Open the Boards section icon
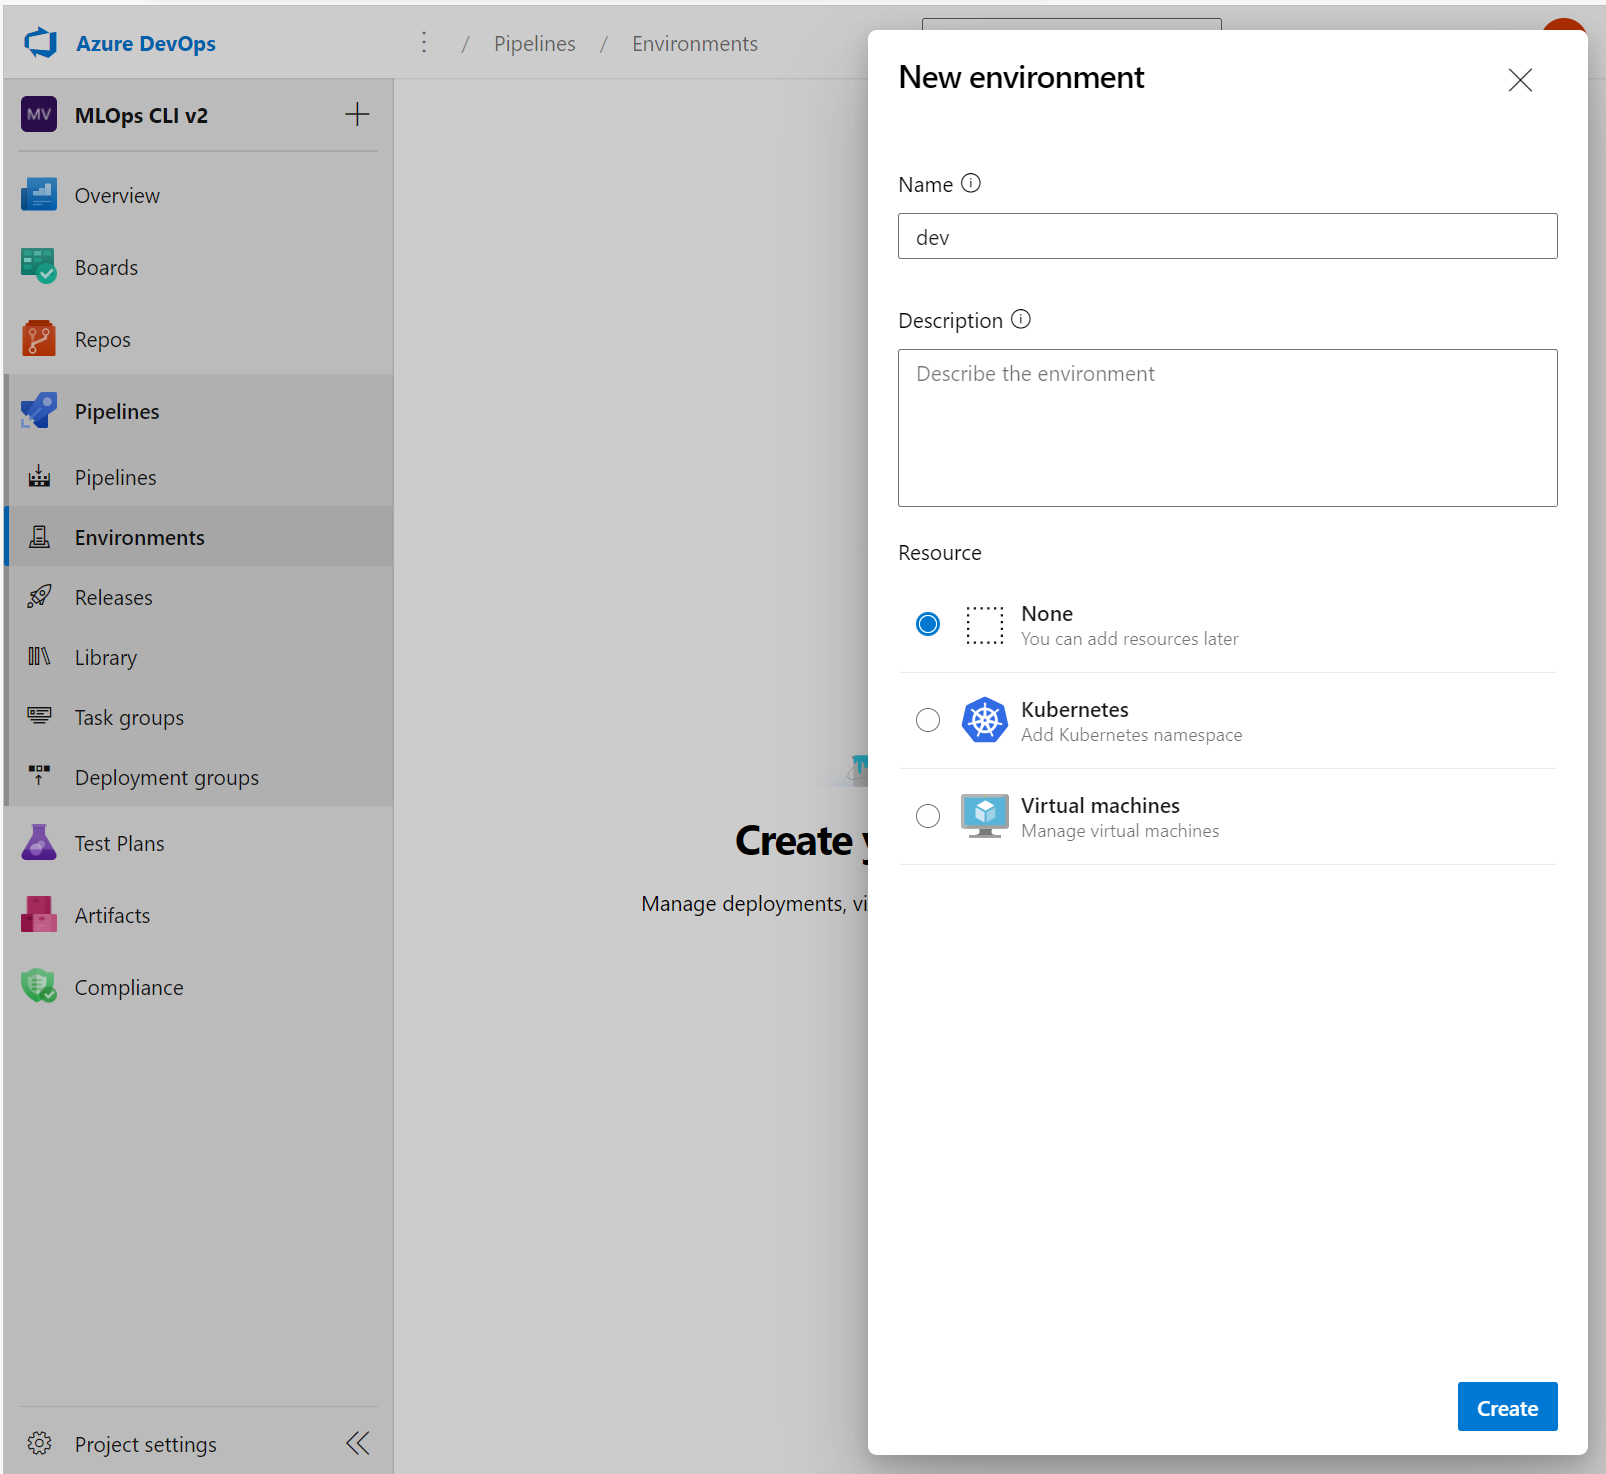1606x1474 pixels. tap(38, 266)
